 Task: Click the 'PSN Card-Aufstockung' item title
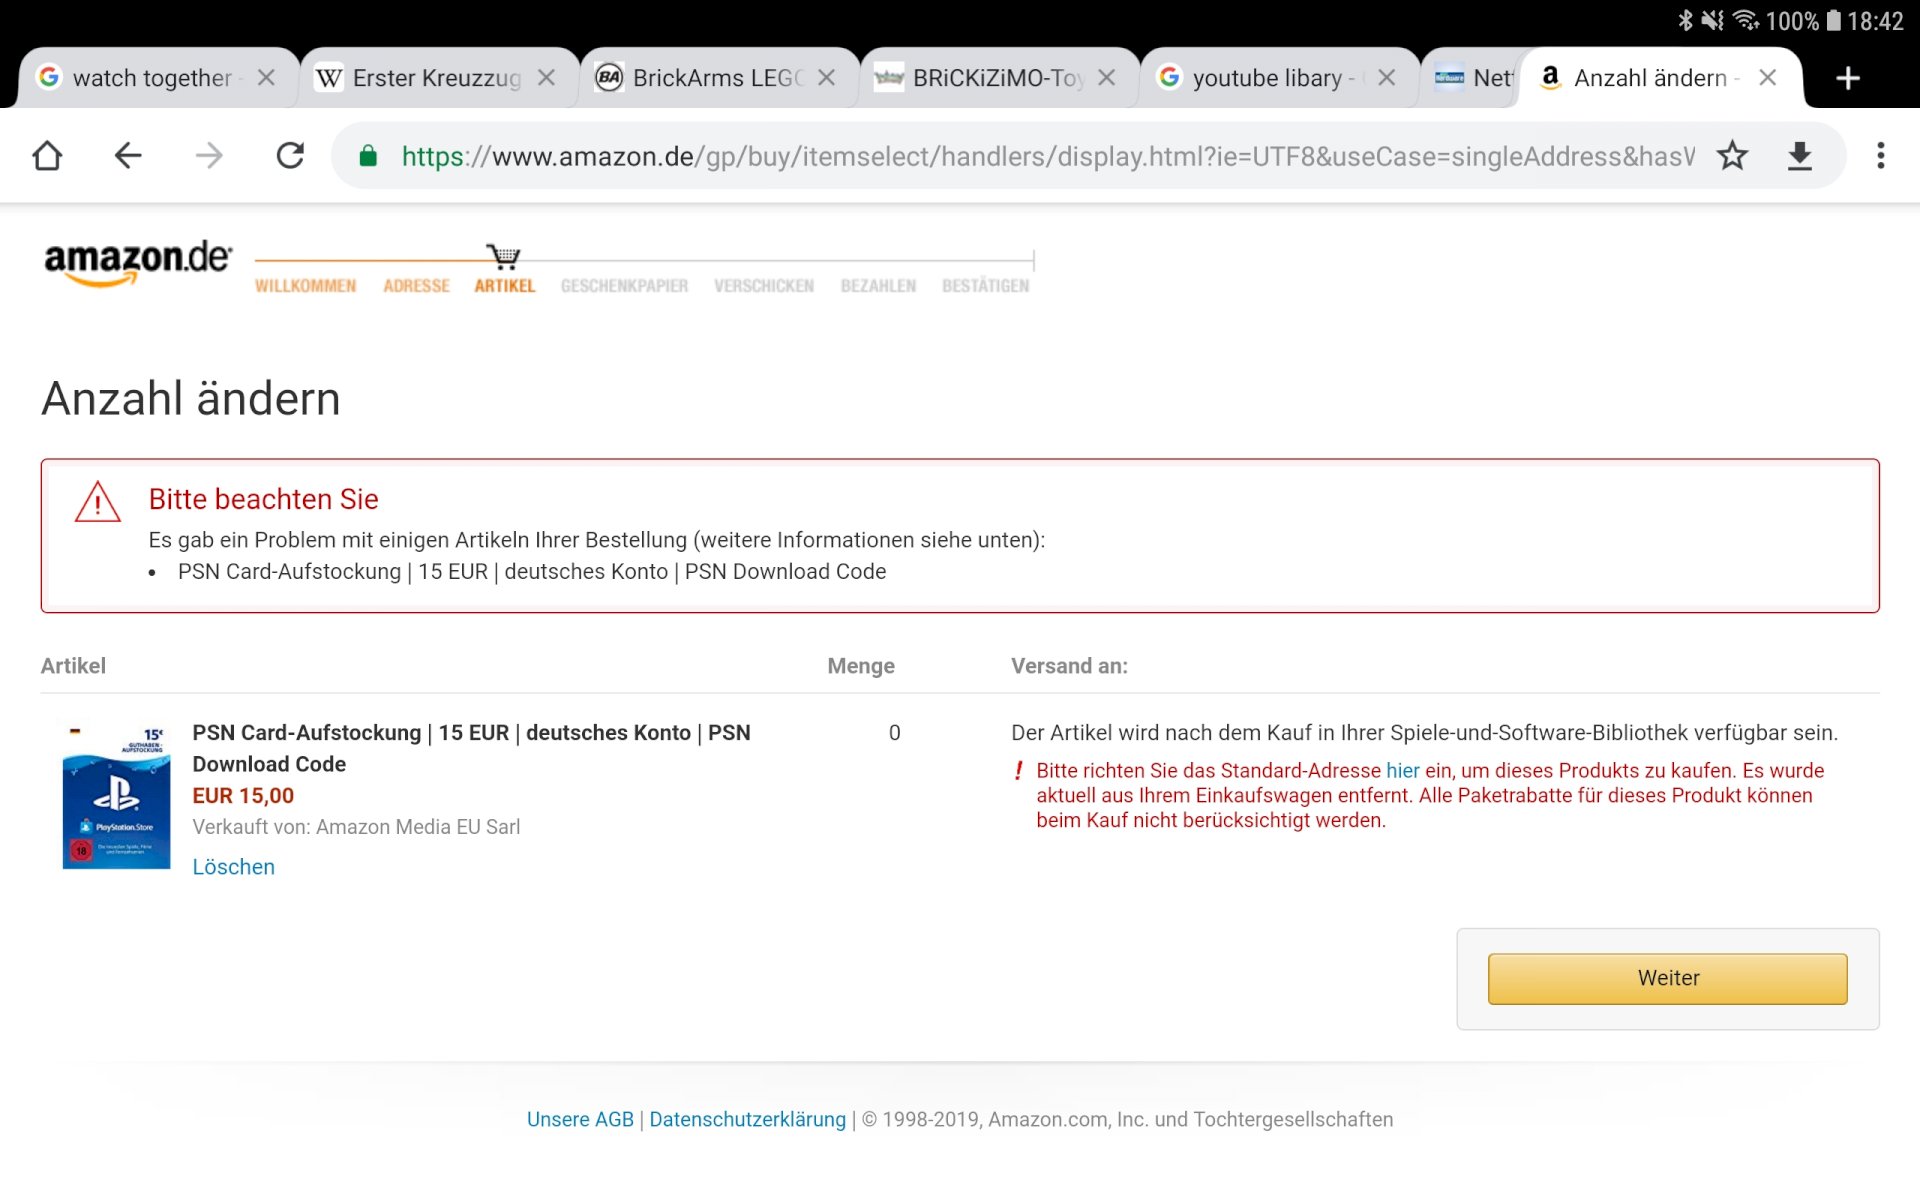(x=471, y=748)
